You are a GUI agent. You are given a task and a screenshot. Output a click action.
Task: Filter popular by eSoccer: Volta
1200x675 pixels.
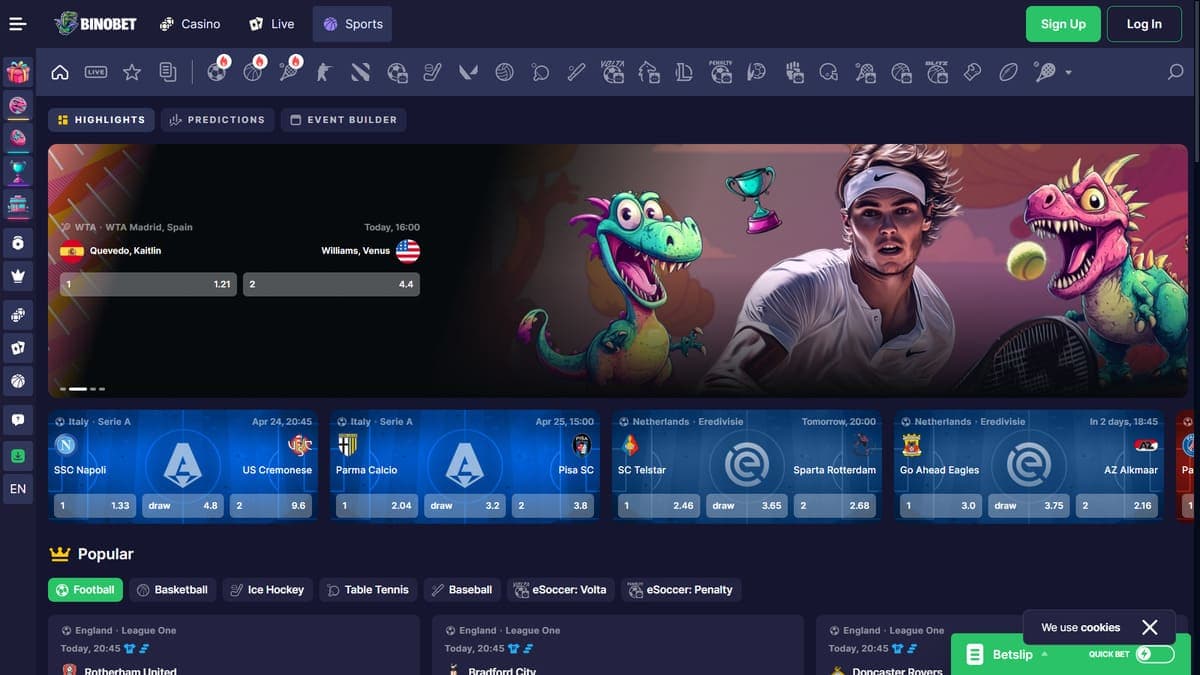(x=560, y=590)
